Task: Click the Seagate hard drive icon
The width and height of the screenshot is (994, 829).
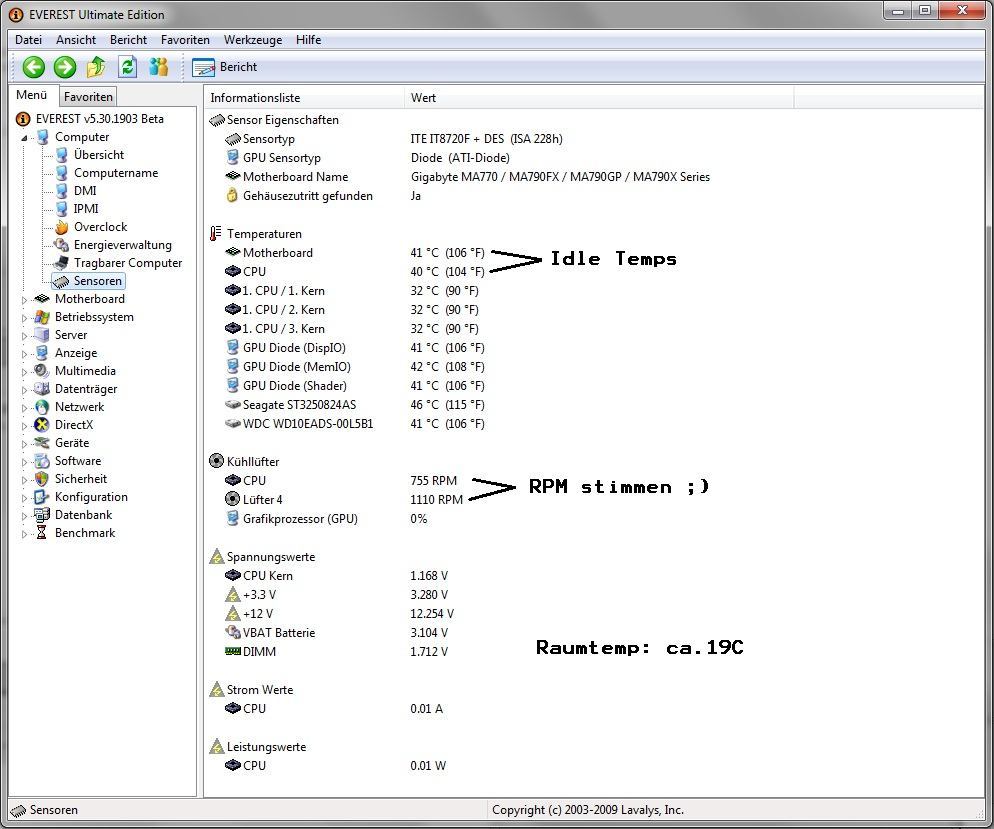Action: click(x=233, y=404)
